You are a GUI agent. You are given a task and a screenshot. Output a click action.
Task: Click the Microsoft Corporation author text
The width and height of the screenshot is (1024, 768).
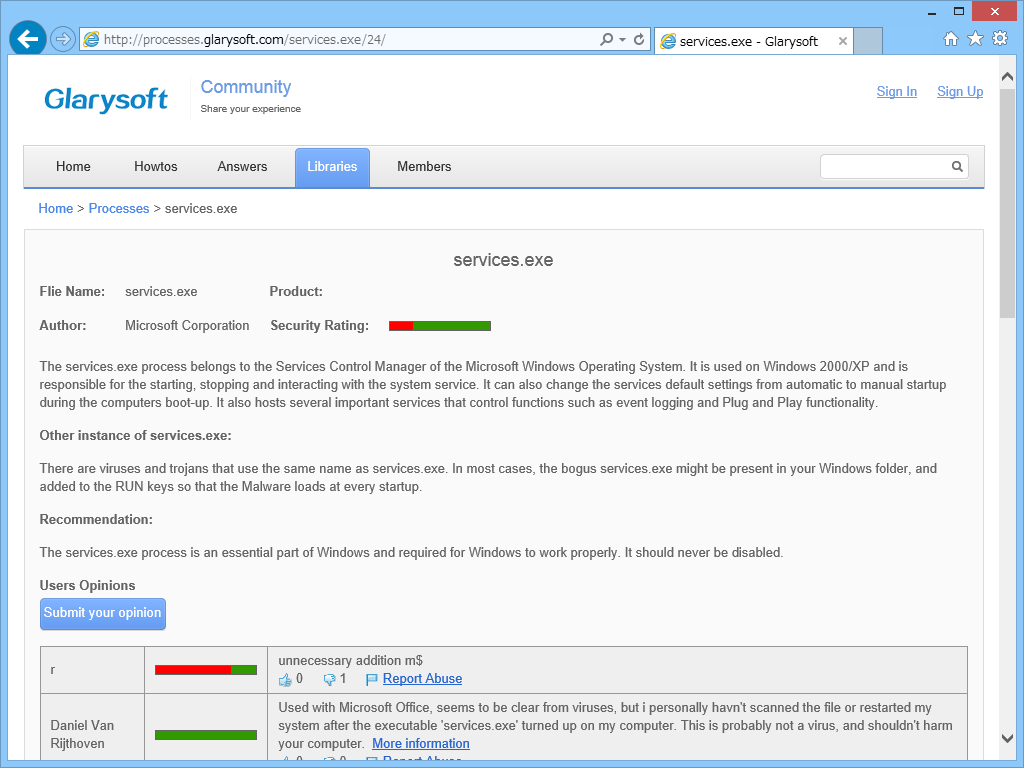(x=187, y=325)
